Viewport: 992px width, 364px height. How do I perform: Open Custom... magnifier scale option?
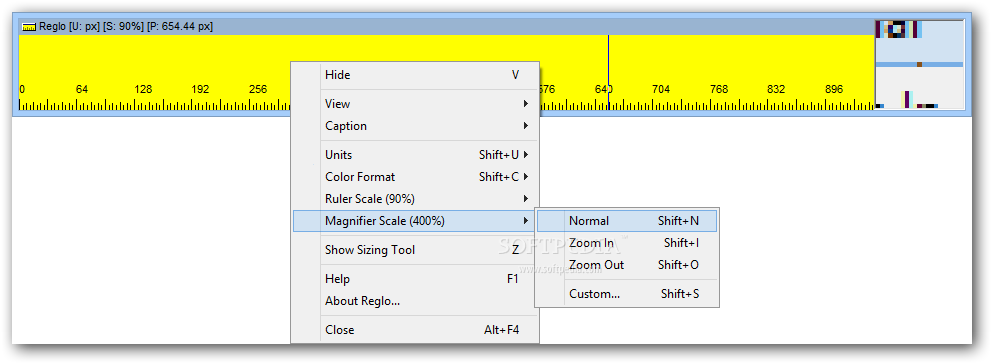(x=627, y=294)
